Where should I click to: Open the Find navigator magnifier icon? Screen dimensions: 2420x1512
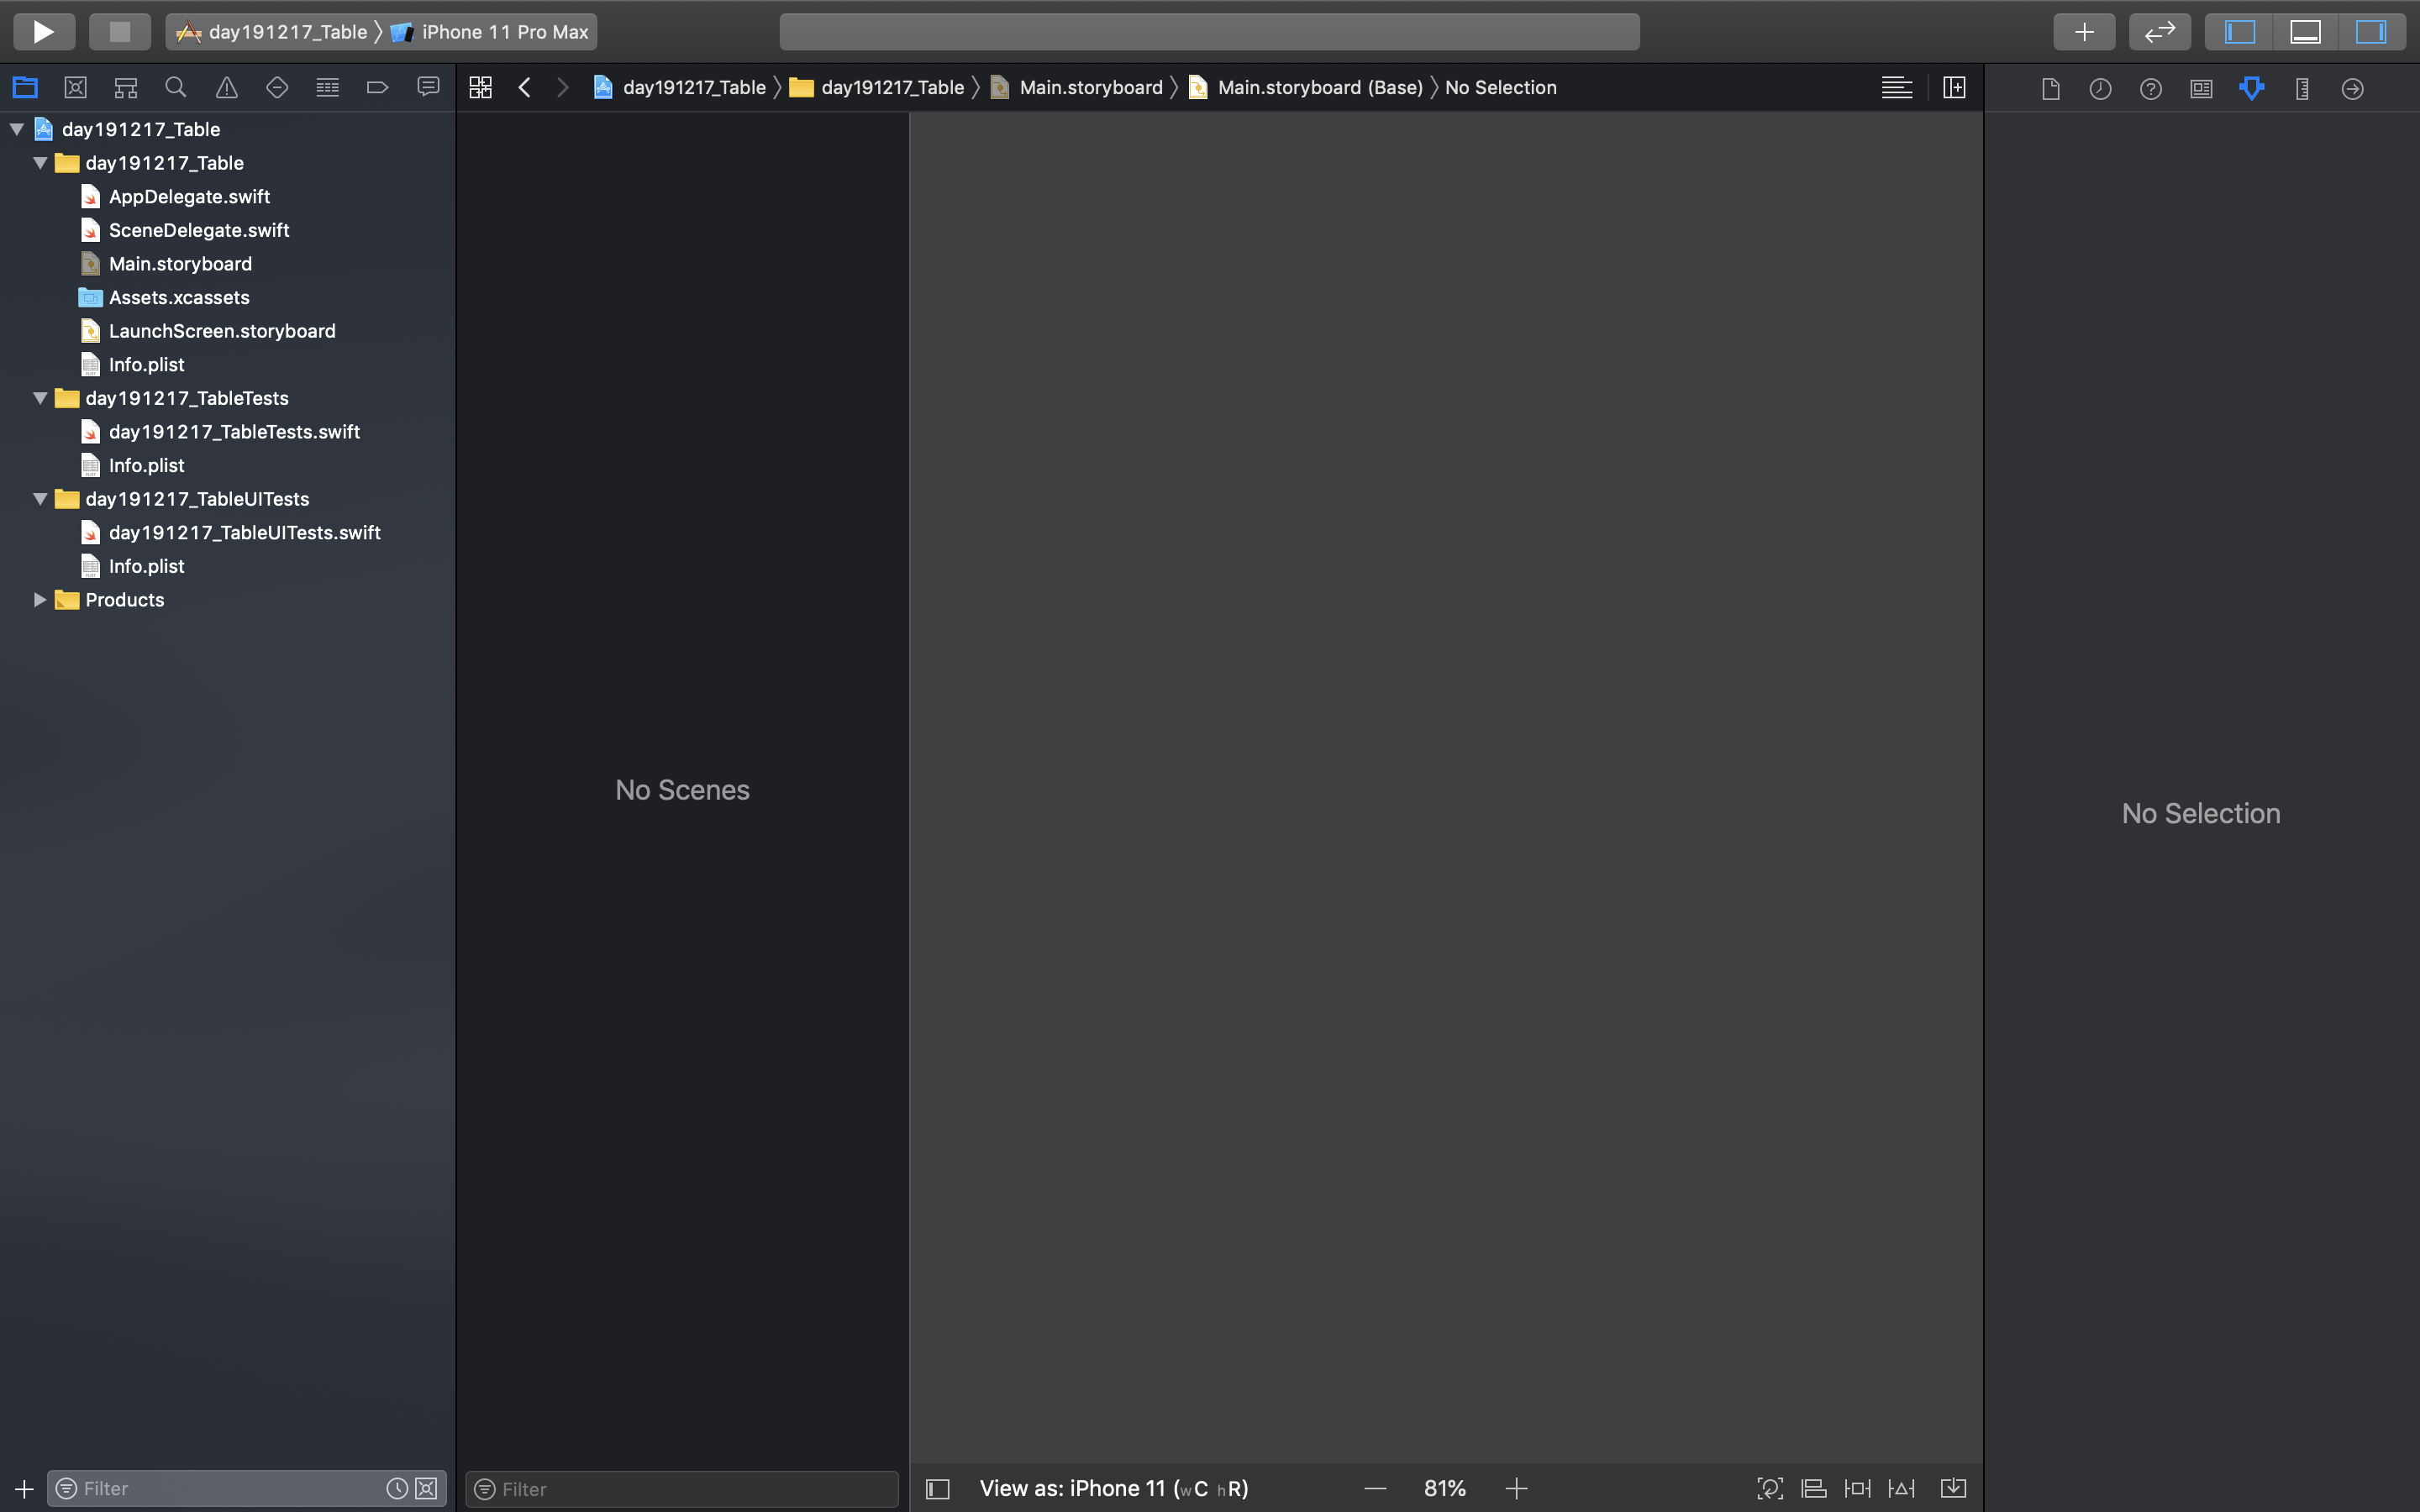pyautogui.click(x=176, y=88)
